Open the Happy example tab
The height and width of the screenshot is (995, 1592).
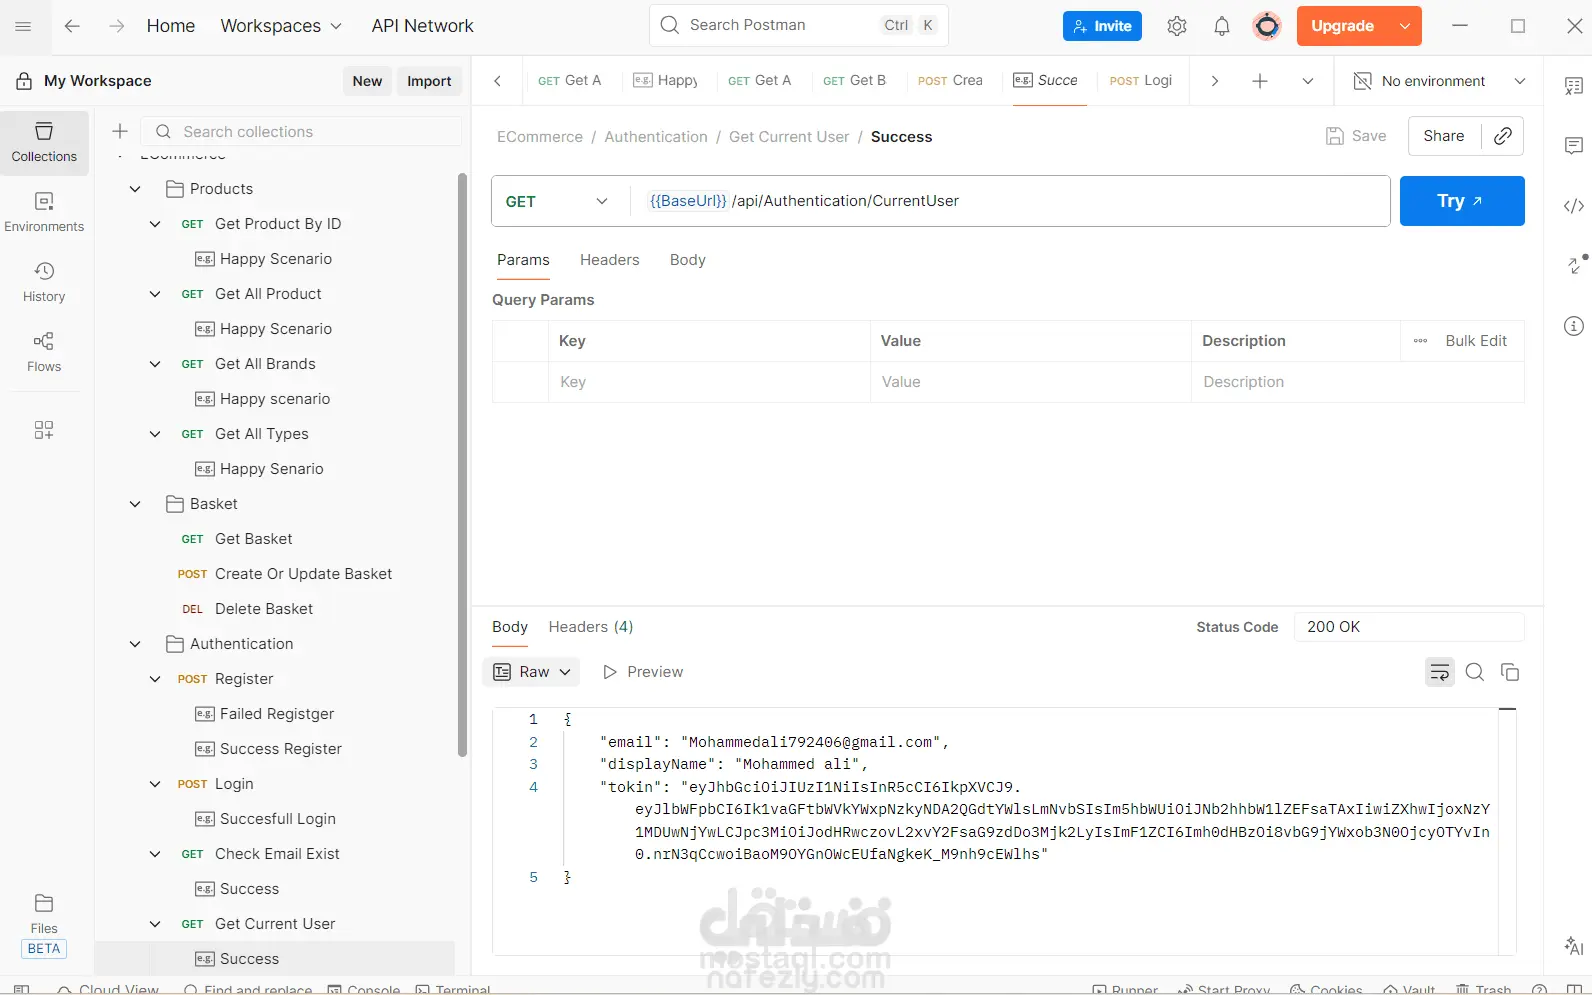(x=665, y=81)
